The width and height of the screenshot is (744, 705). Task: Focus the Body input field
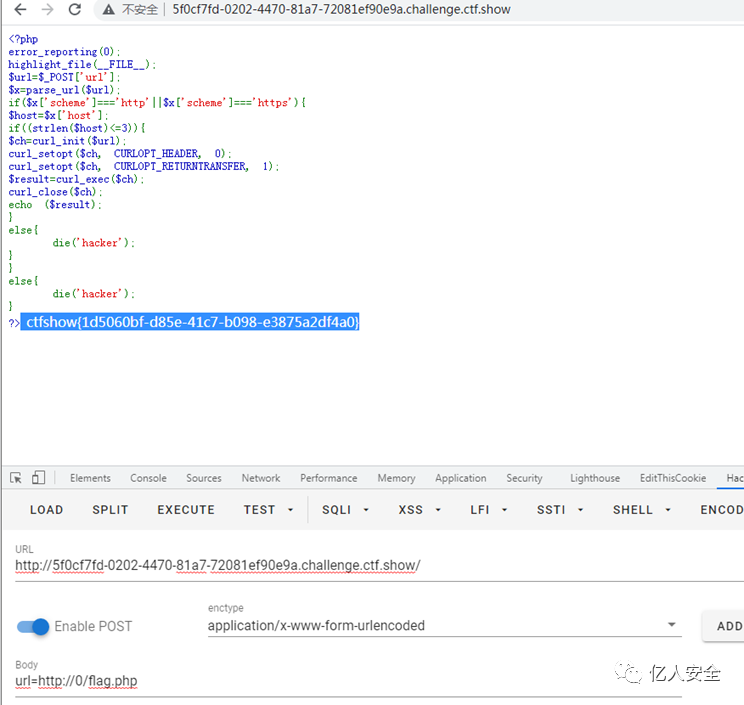[x=348, y=681]
